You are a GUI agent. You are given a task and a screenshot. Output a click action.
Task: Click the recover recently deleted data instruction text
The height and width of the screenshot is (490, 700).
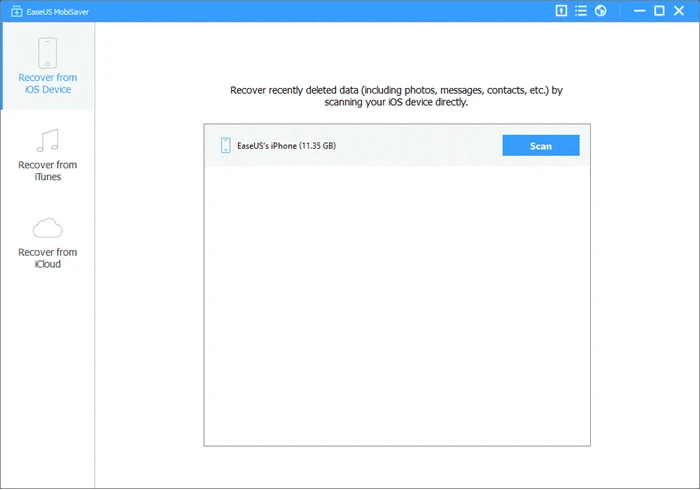[x=397, y=95]
